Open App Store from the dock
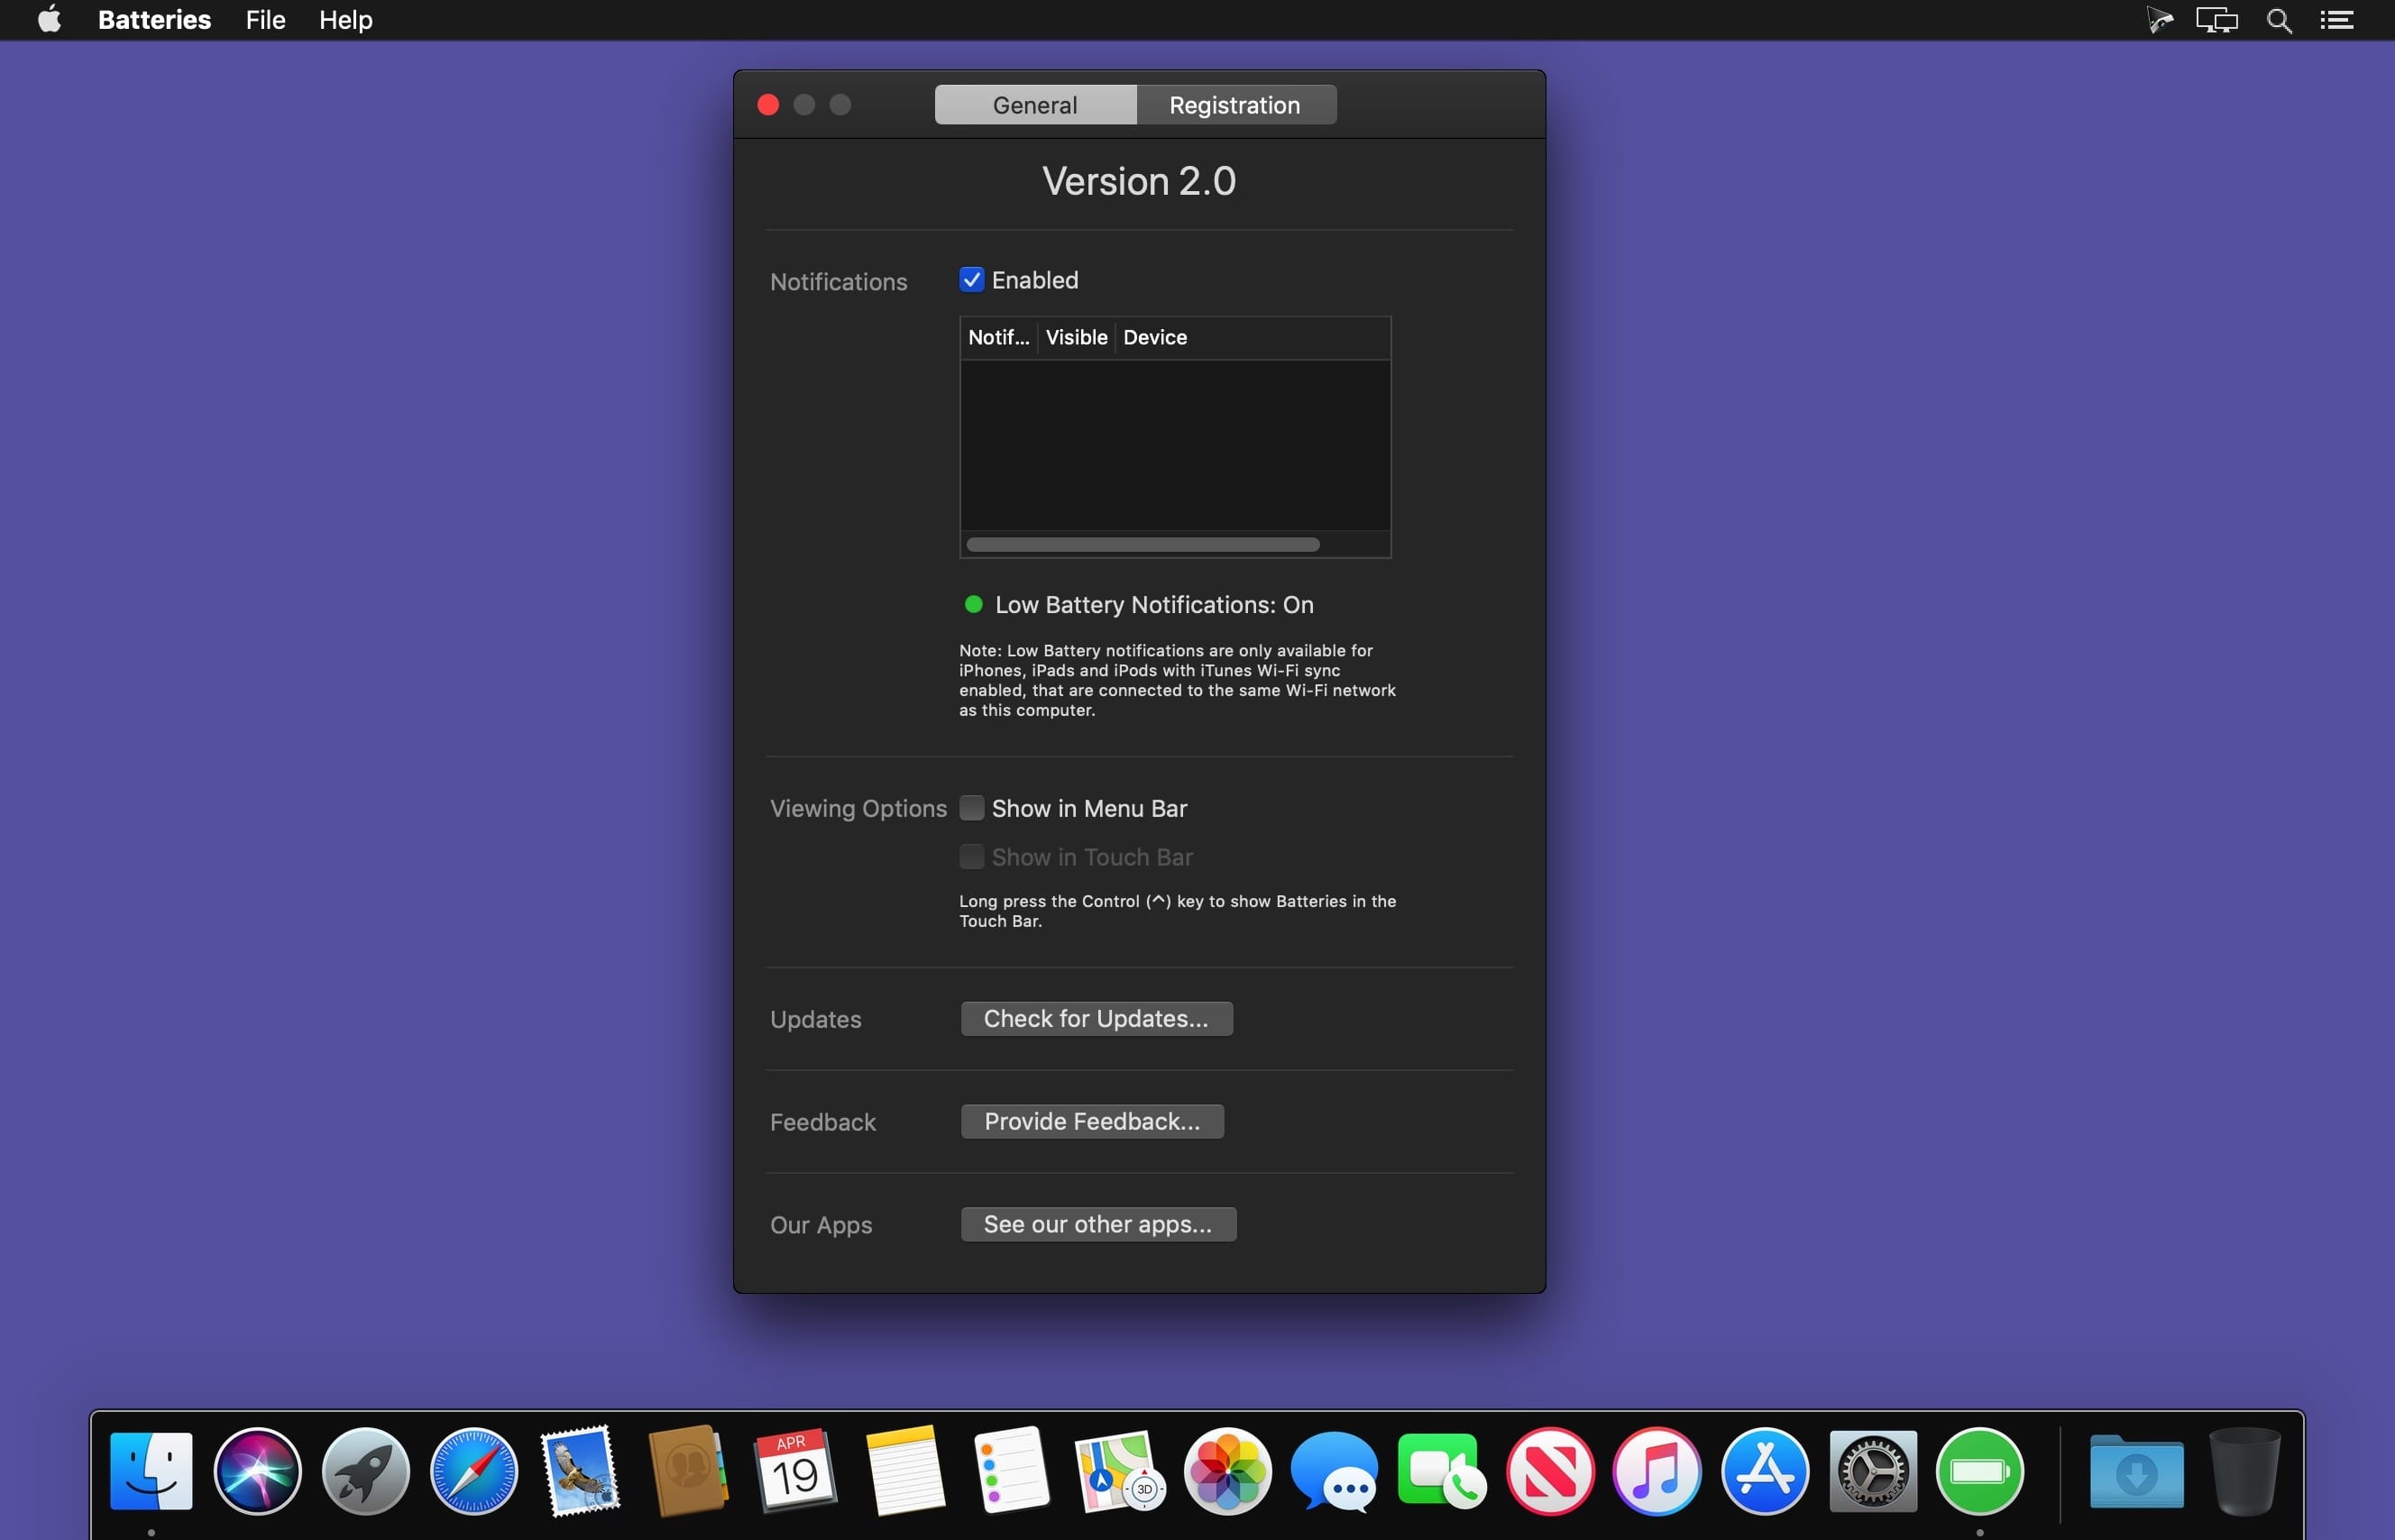This screenshot has width=2395, height=1540. pos(1764,1471)
